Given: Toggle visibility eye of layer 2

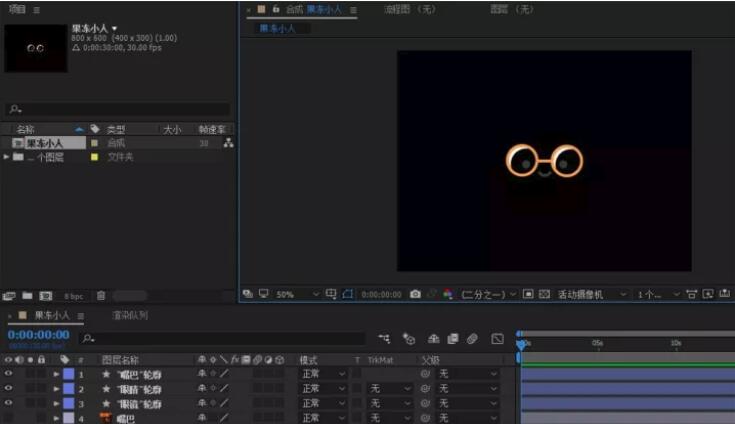Looking at the screenshot, I should pyautogui.click(x=9, y=389).
